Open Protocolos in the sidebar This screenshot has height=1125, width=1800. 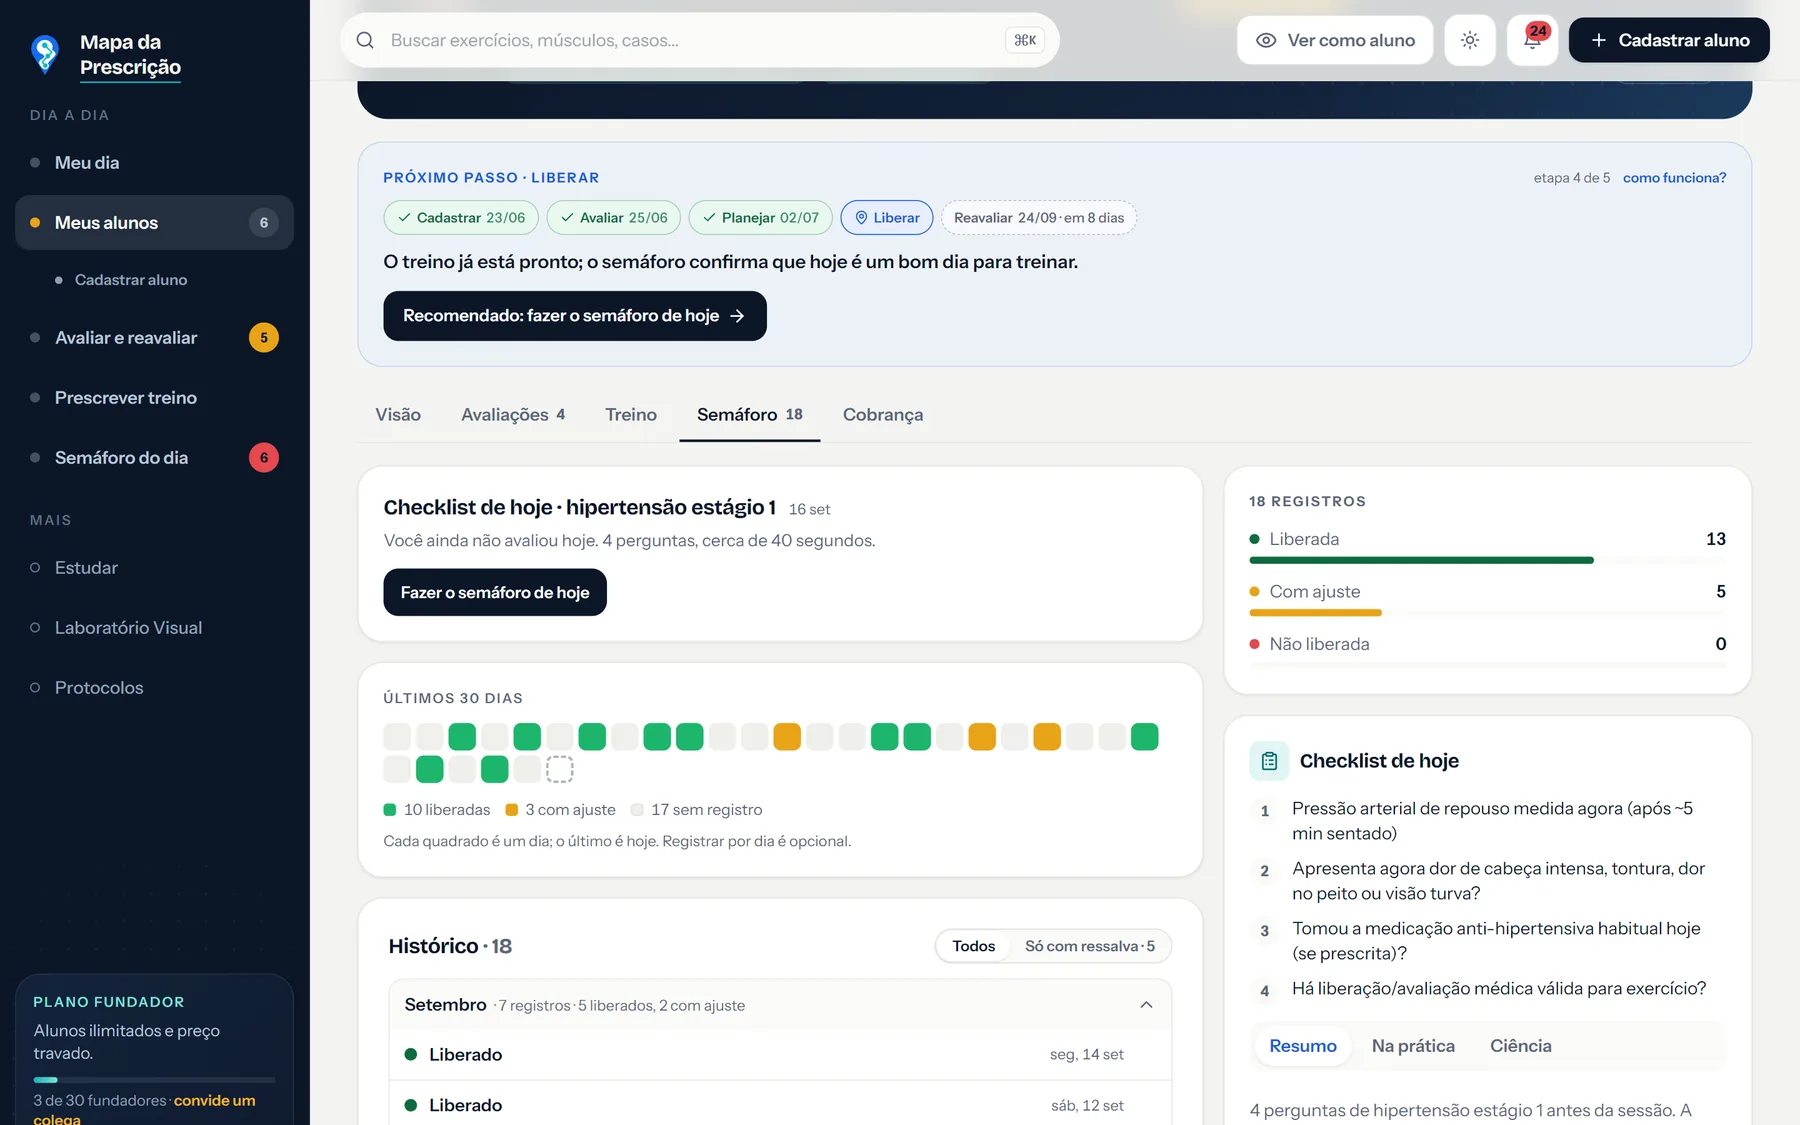(x=154, y=688)
